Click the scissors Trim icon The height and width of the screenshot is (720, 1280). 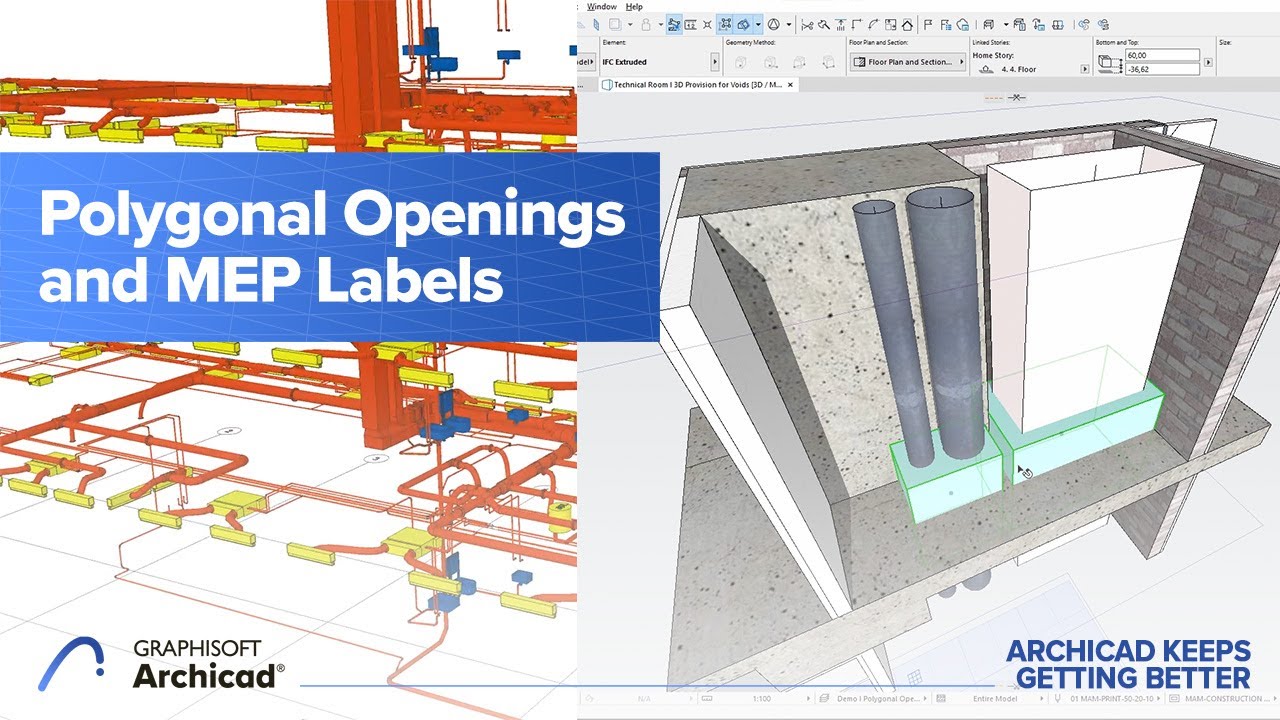(807, 24)
